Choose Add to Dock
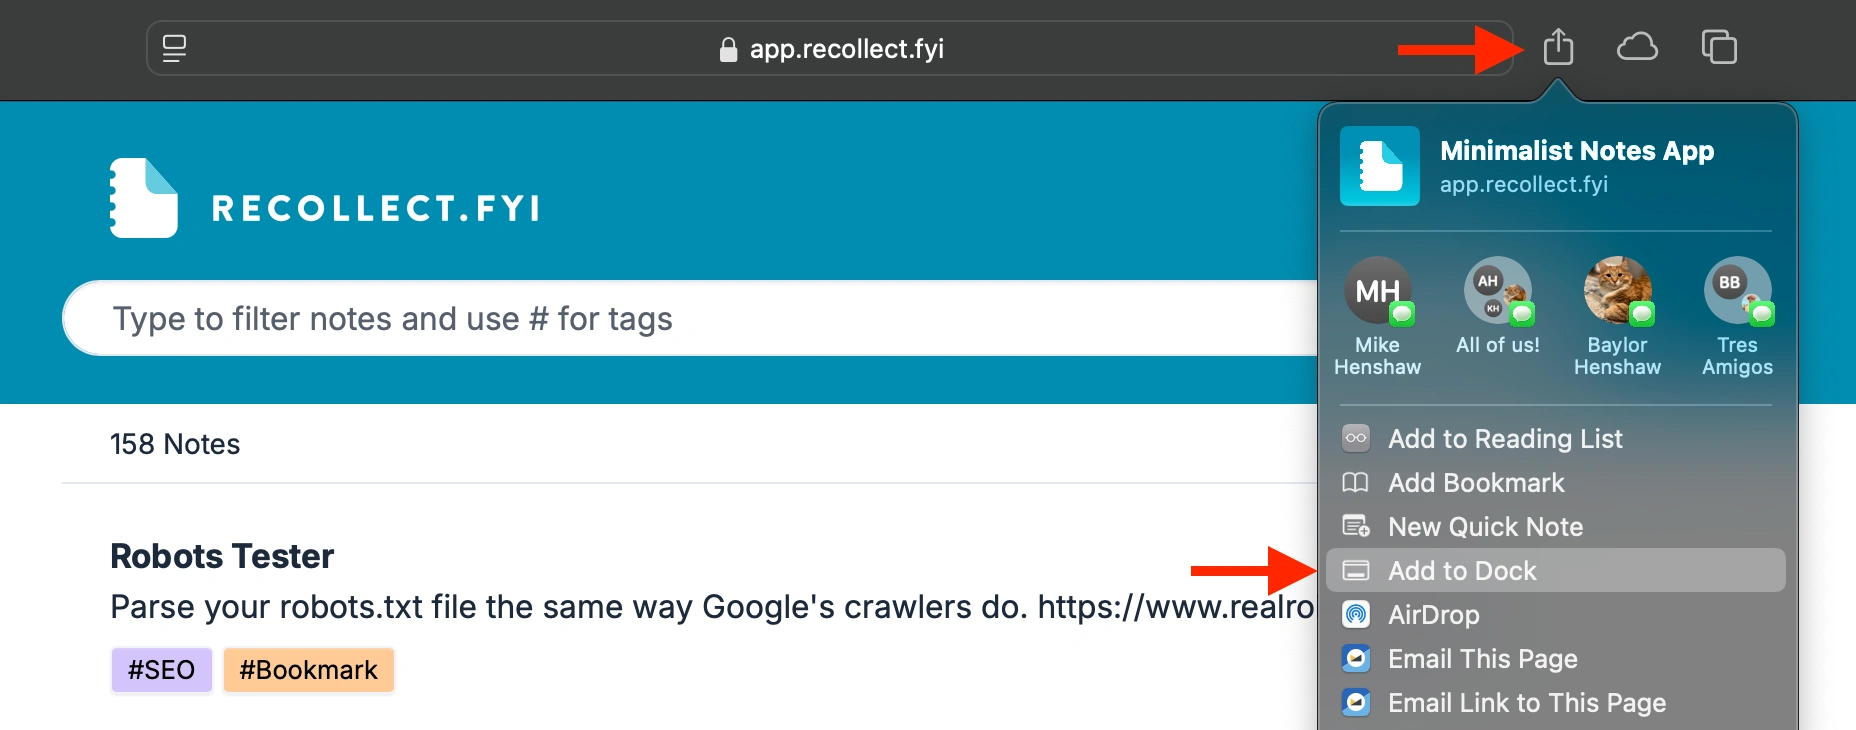Image resolution: width=1856 pixels, height=730 pixels. point(1462,570)
